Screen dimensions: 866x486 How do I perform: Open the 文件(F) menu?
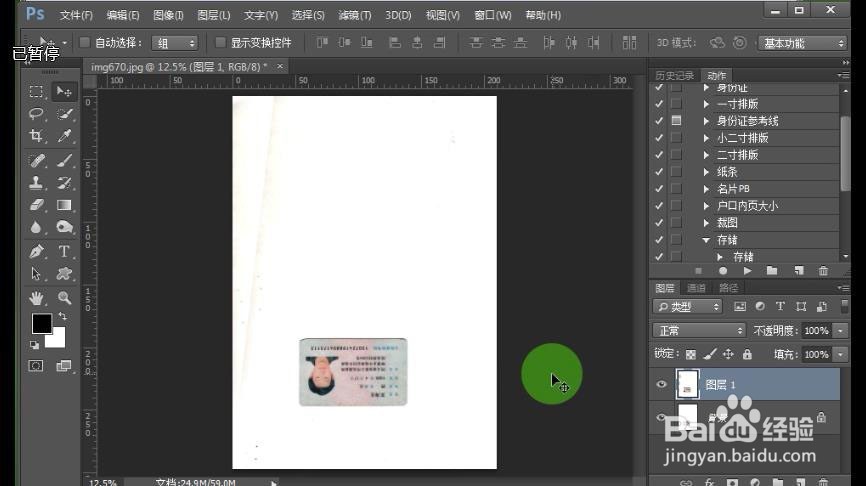click(x=76, y=15)
